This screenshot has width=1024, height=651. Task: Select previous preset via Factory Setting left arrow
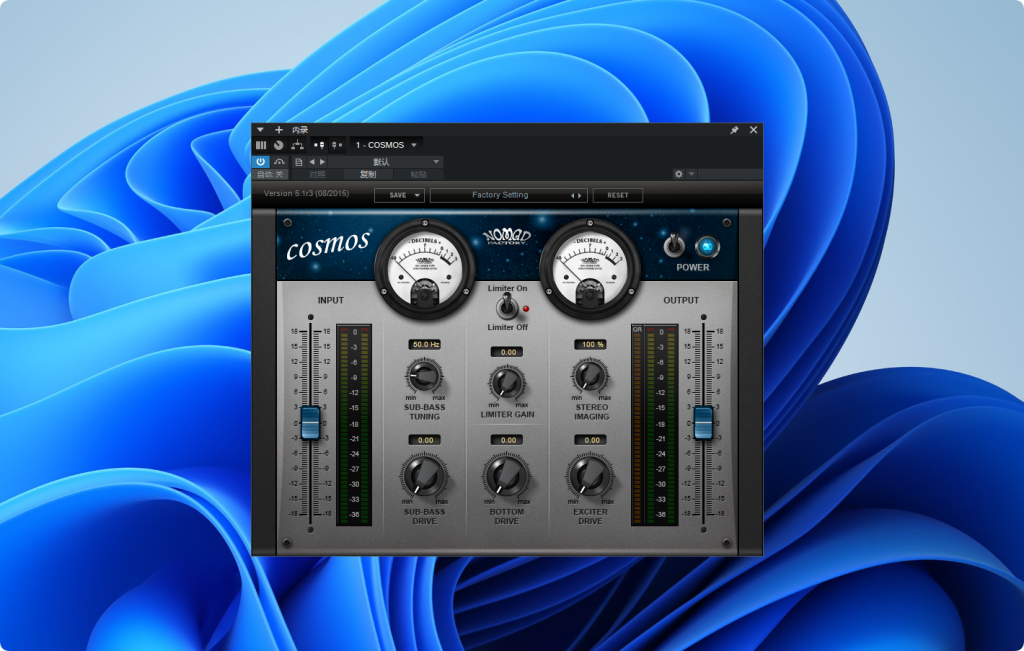pyautogui.click(x=573, y=195)
